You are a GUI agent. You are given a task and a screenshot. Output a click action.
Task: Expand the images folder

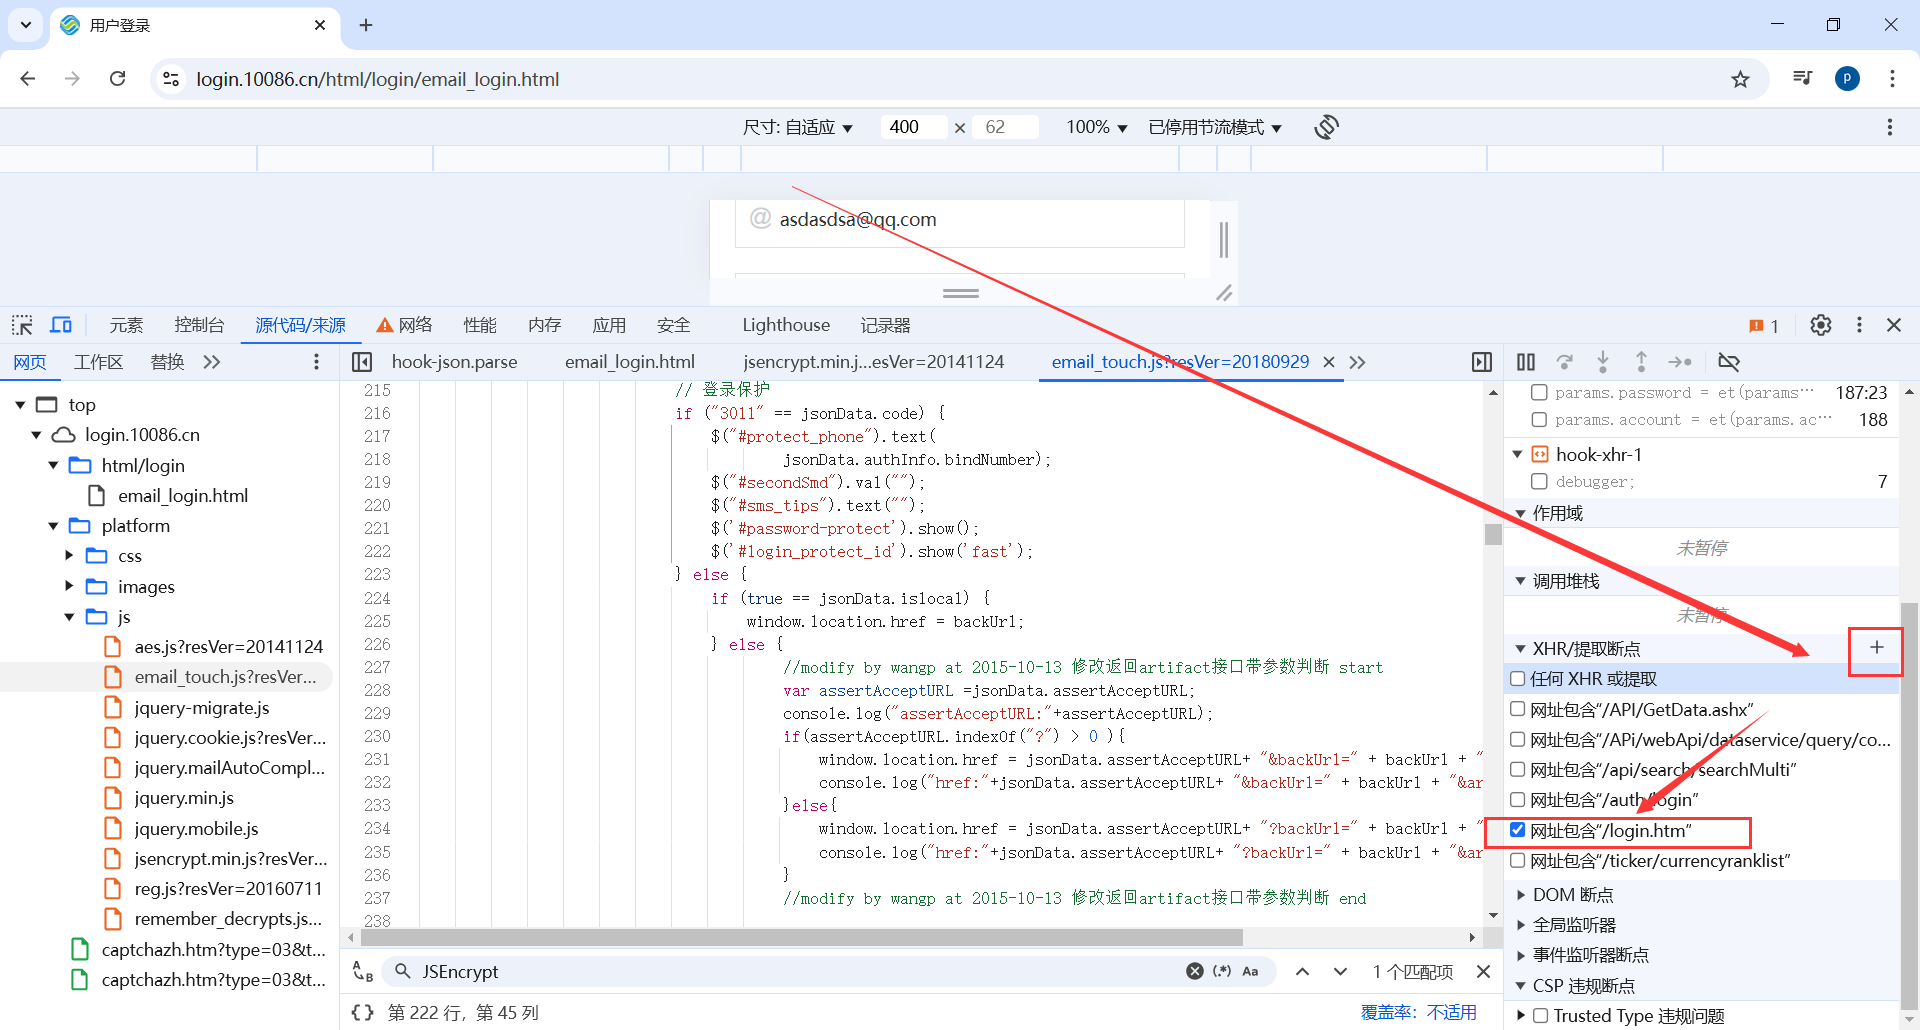tap(69, 586)
